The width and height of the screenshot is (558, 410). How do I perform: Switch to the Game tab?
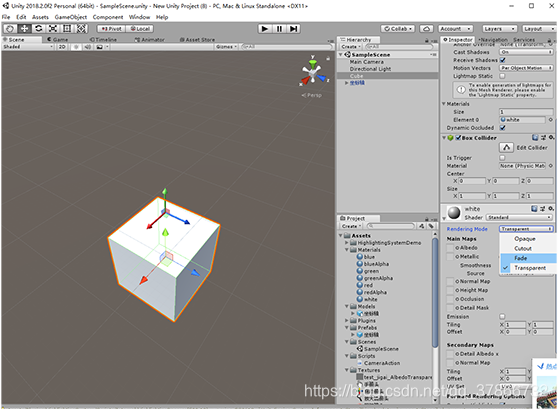[58, 40]
